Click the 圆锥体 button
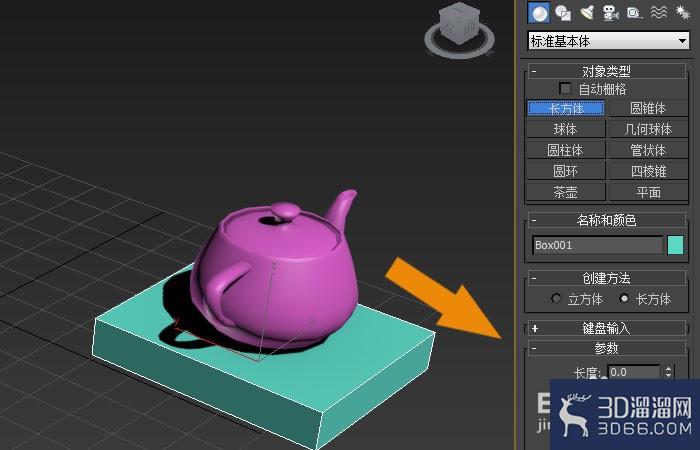Screen dimensions: 700x450 click(x=648, y=108)
